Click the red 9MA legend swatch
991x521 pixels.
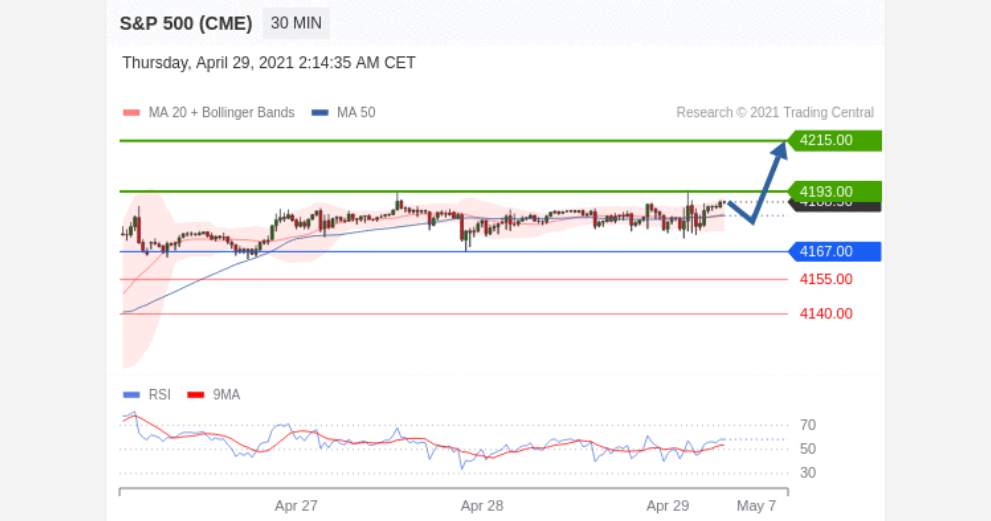point(196,395)
